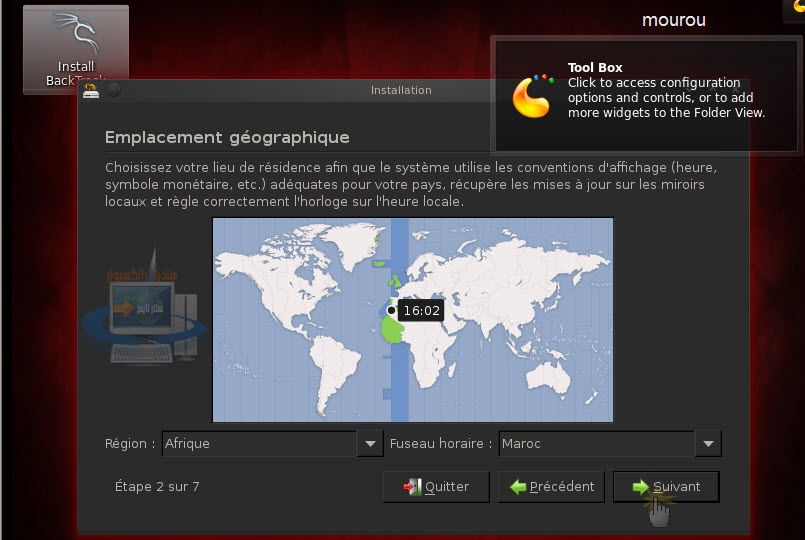Image resolution: width=805 pixels, height=540 pixels.
Task: Open the Maroc time zone combo box
Action: [595, 444]
